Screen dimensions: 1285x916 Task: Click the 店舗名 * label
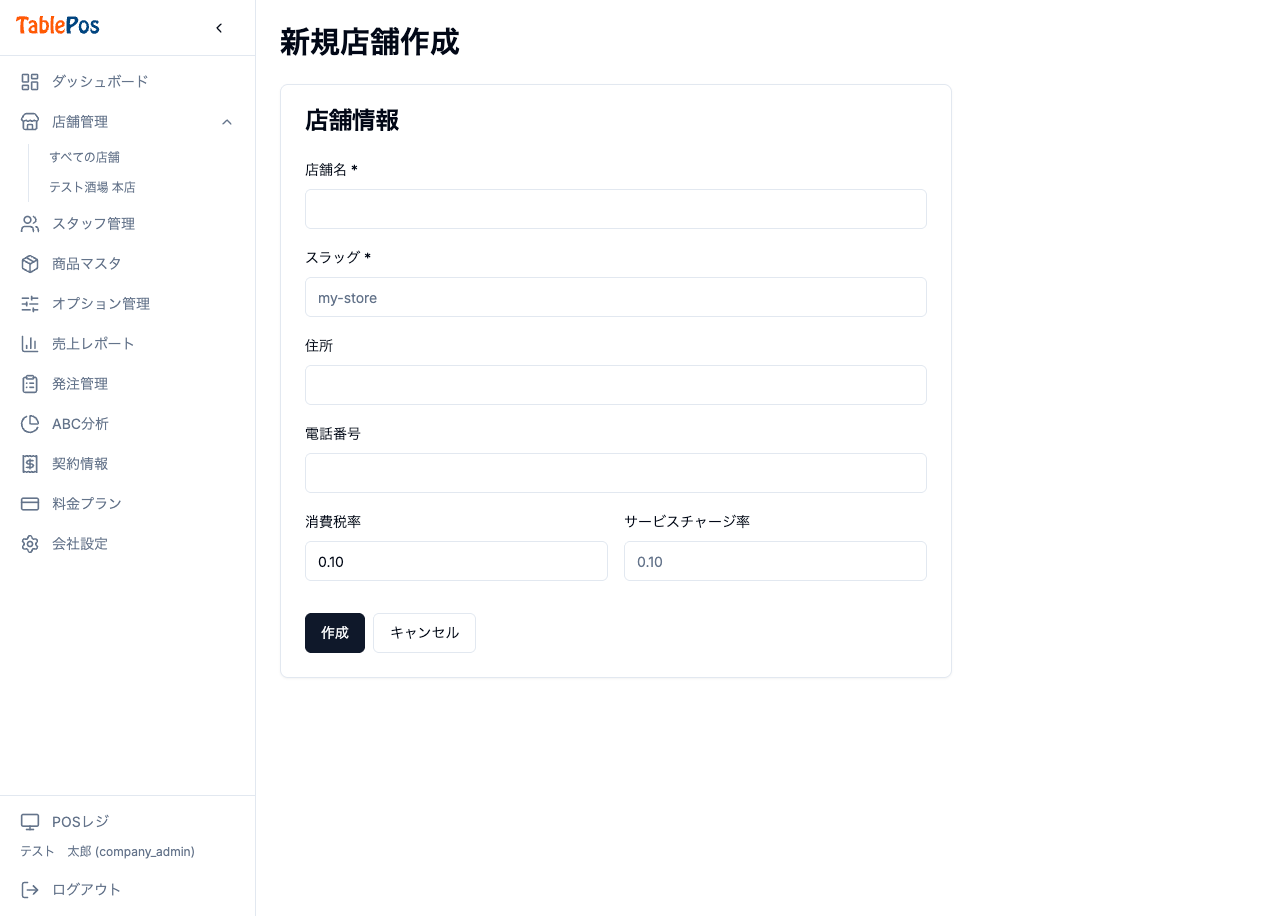pos(331,170)
